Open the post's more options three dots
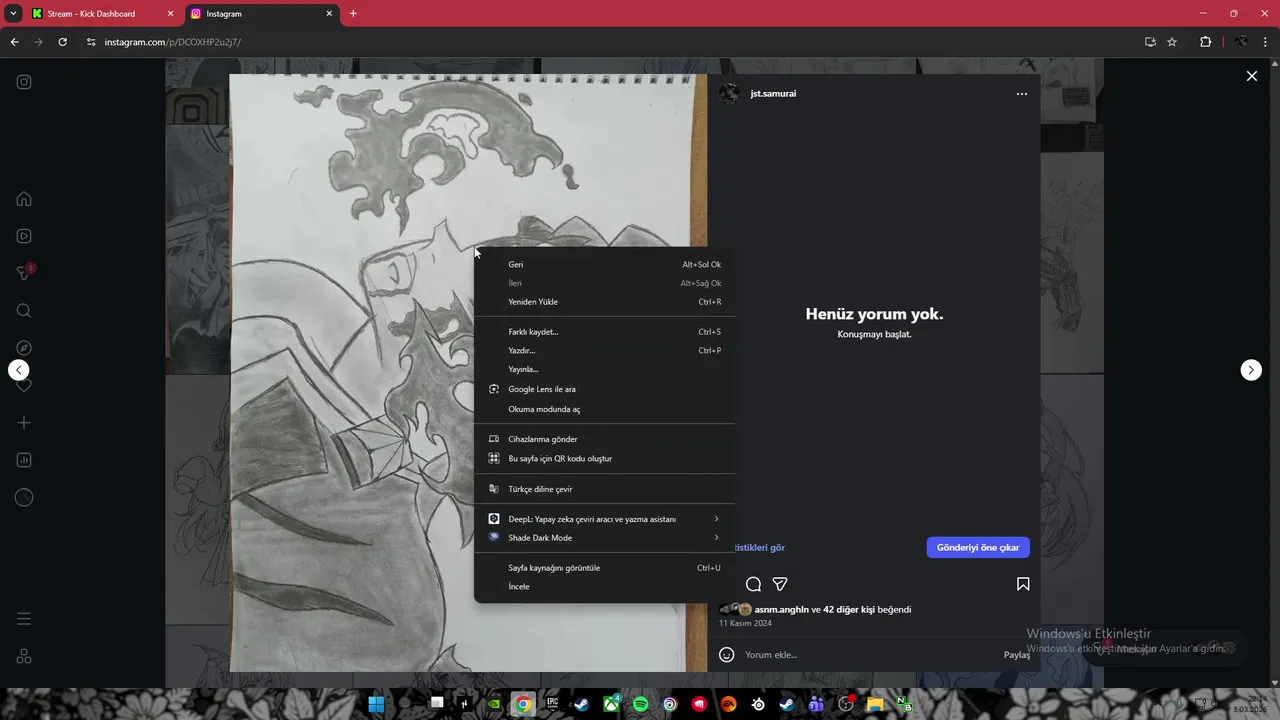Viewport: 1280px width, 720px height. coord(1021,94)
